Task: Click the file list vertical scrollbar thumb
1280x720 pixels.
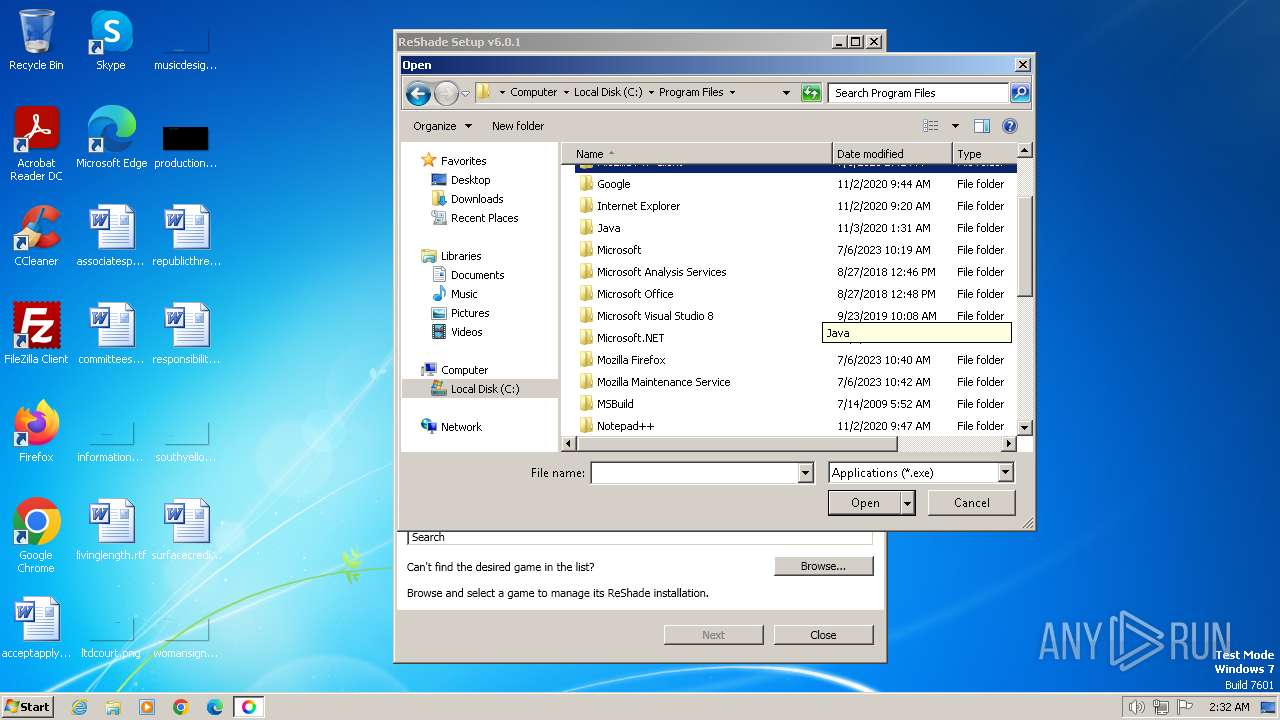Action: 1024,246
